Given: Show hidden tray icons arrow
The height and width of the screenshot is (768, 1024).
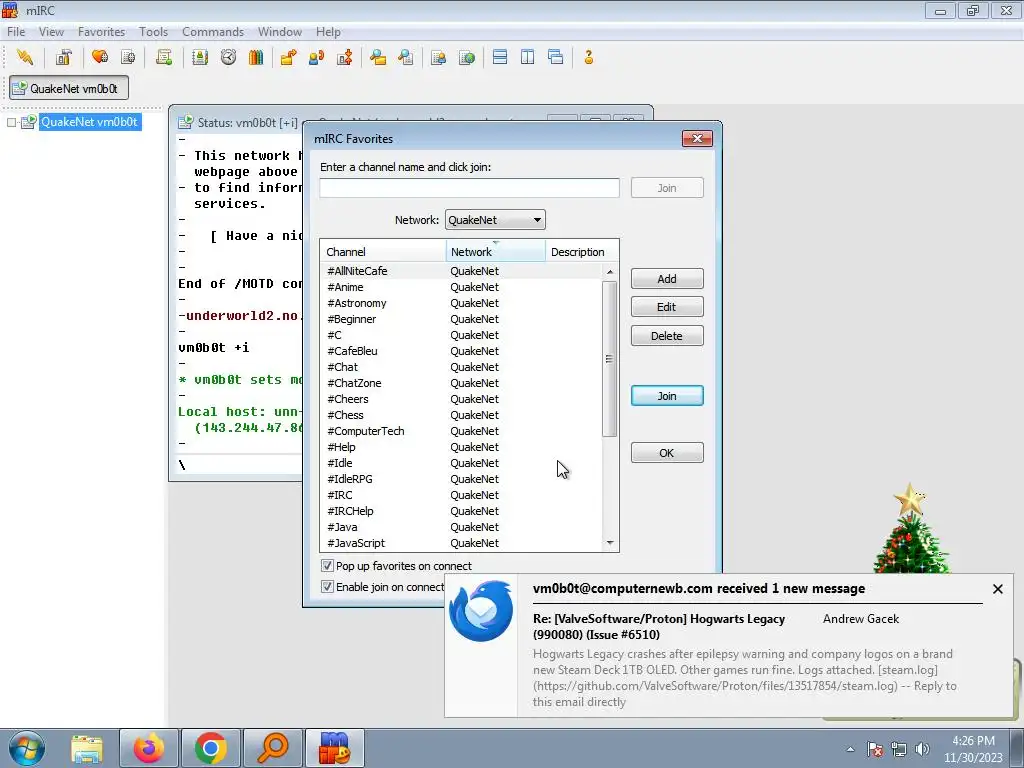Looking at the screenshot, I should [x=850, y=749].
